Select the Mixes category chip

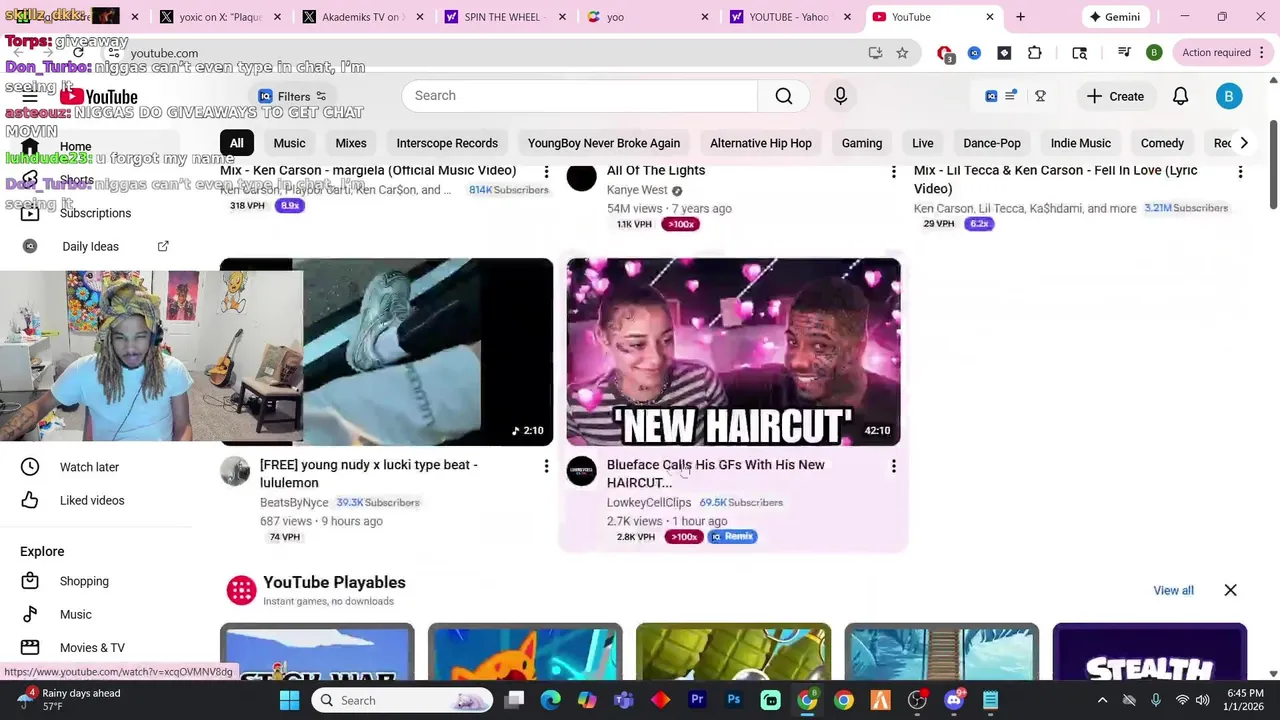(351, 143)
